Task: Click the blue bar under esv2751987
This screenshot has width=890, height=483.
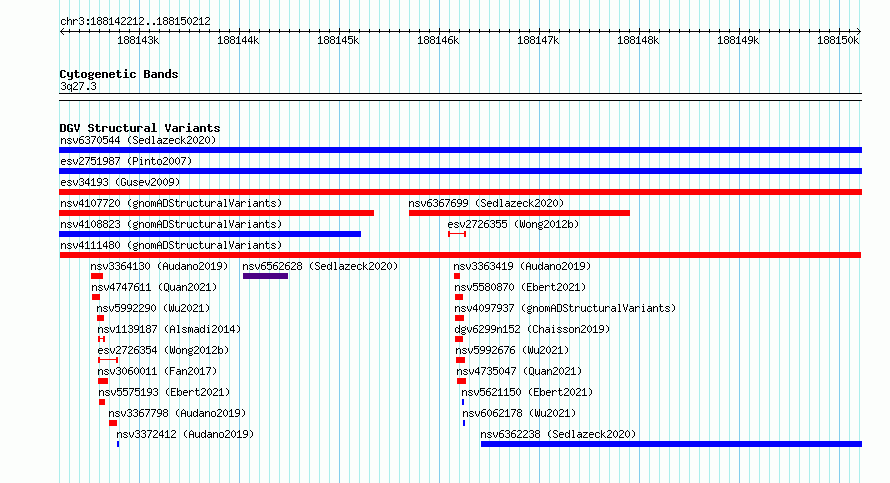Action: pos(460,171)
